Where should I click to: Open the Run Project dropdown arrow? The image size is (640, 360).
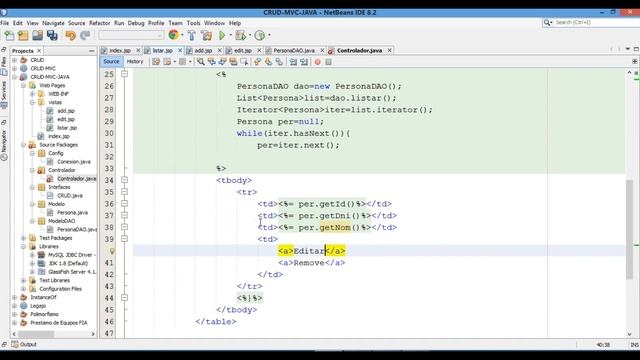point(230,36)
